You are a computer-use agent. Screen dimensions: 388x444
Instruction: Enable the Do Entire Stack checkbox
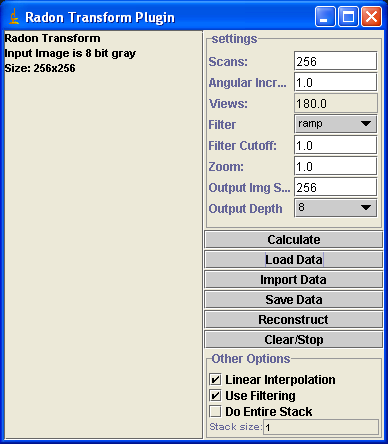click(215, 411)
